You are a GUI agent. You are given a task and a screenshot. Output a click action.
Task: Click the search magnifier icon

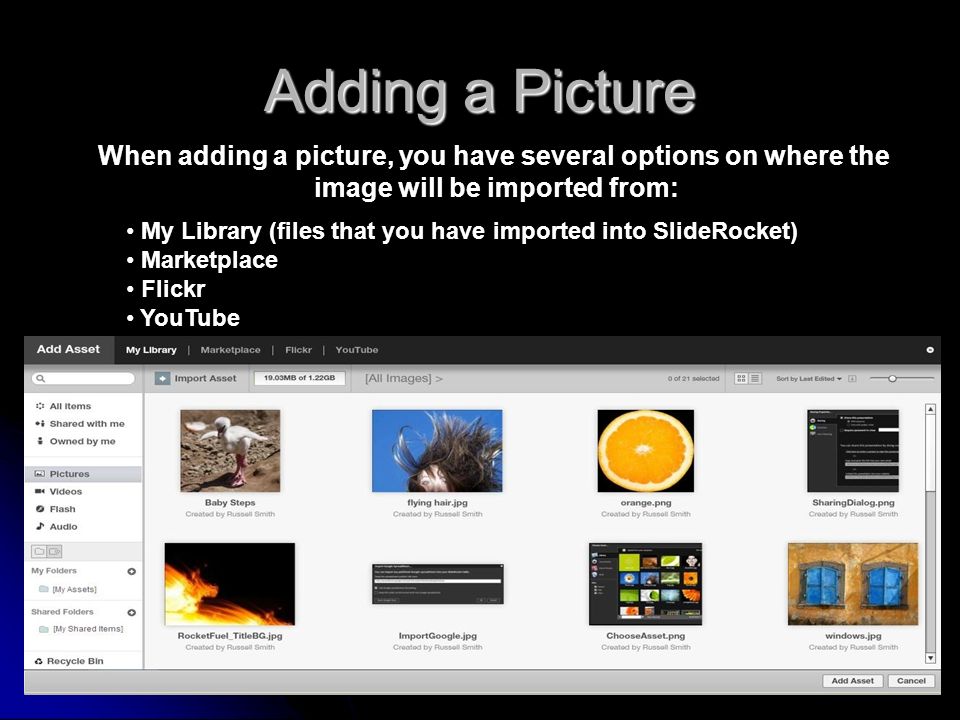(40, 378)
